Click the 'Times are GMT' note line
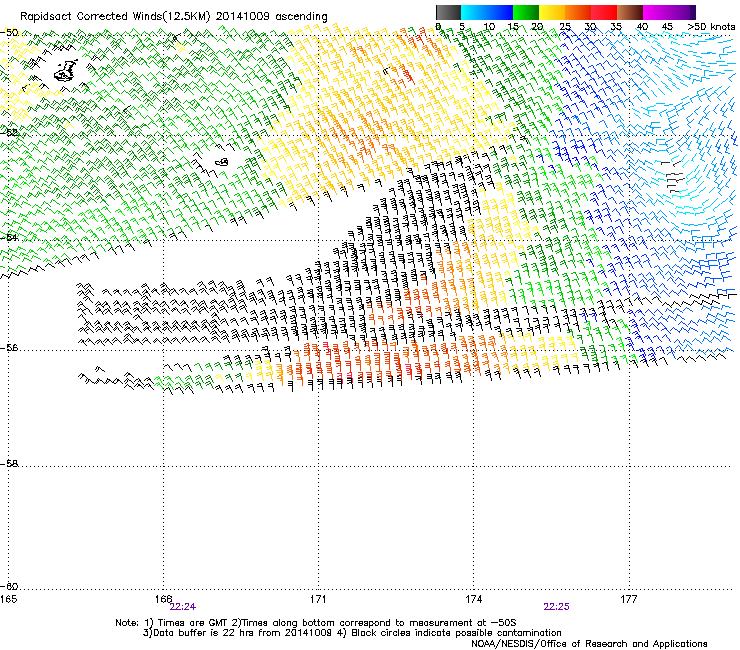740x650 pixels. coord(316,623)
